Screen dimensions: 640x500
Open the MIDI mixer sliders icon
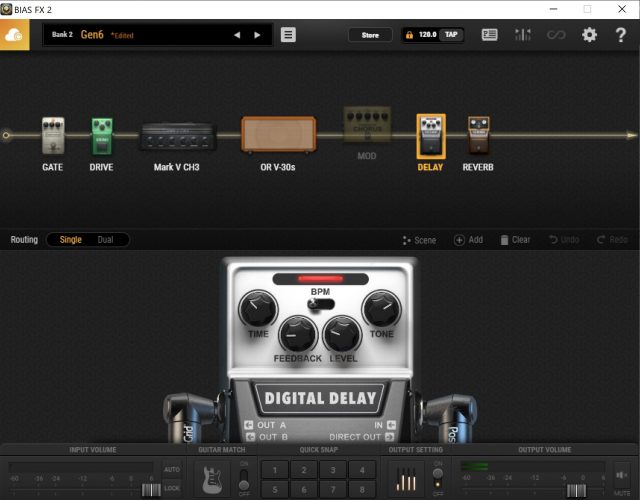coord(523,35)
